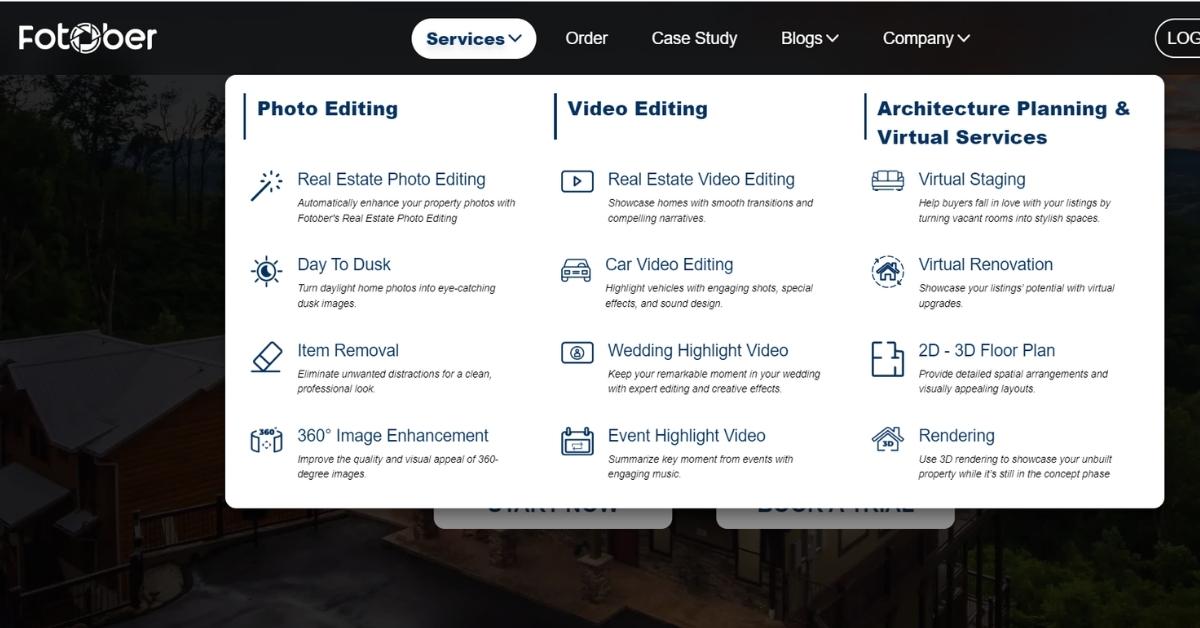Click the Real Estate Video Editing play icon
This screenshot has width=1200, height=628.
[577, 181]
